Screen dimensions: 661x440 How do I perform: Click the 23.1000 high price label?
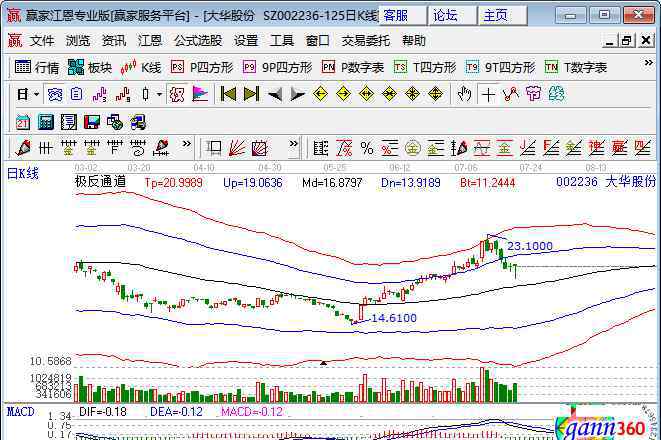point(530,246)
